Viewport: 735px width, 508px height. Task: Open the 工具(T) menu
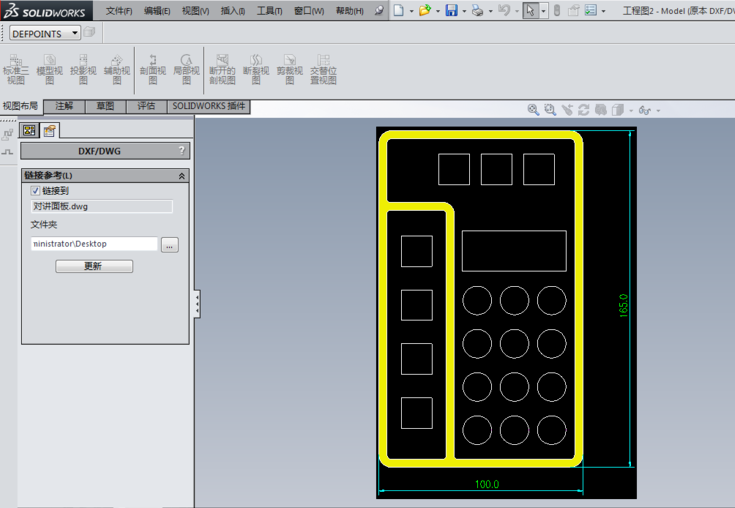269,11
